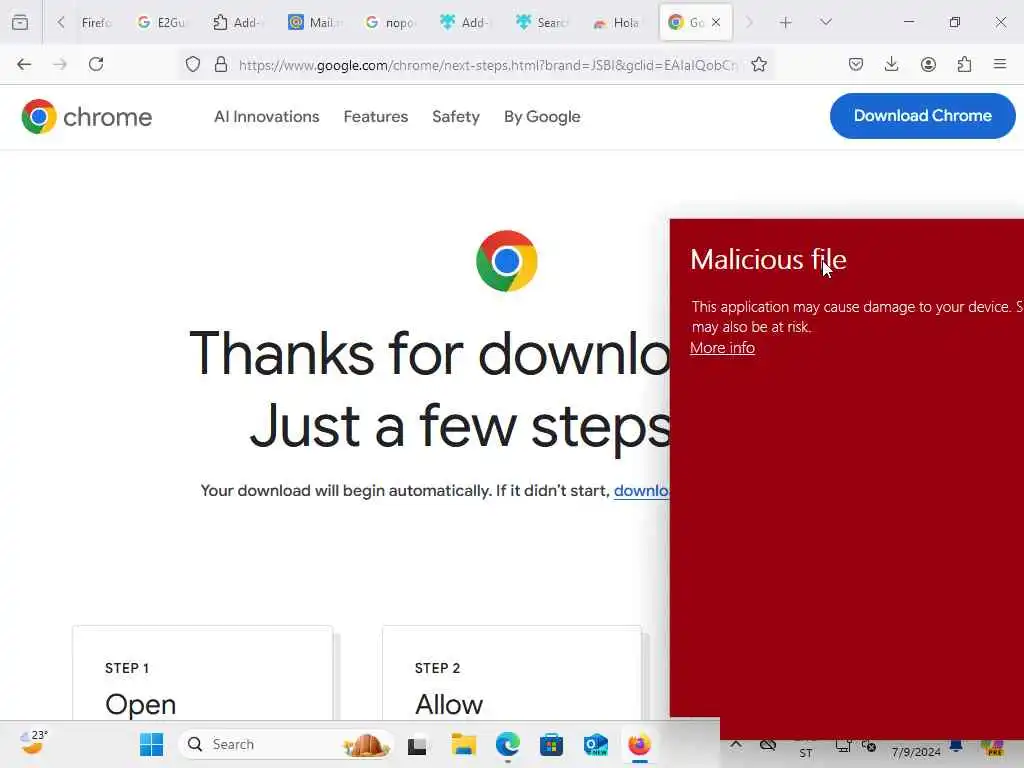Image resolution: width=1024 pixels, height=768 pixels.
Task: Click the STEP 2 Allow card
Action: tap(512, 673)
